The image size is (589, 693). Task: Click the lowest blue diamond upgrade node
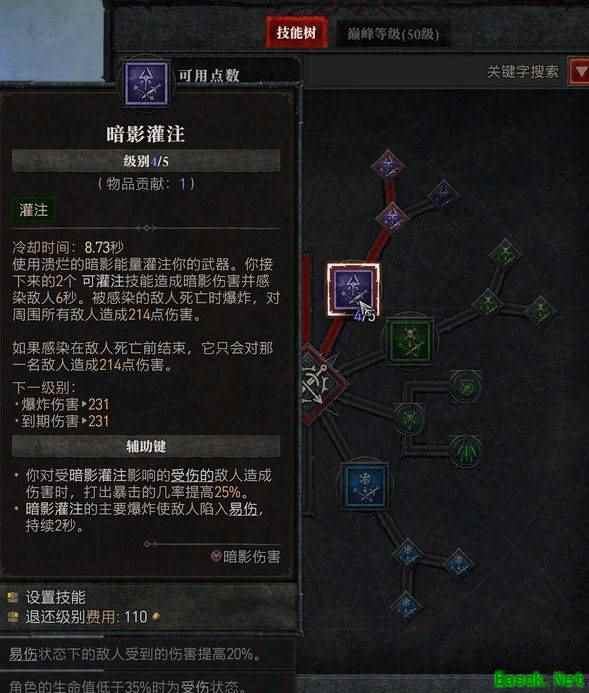(407, 605)
